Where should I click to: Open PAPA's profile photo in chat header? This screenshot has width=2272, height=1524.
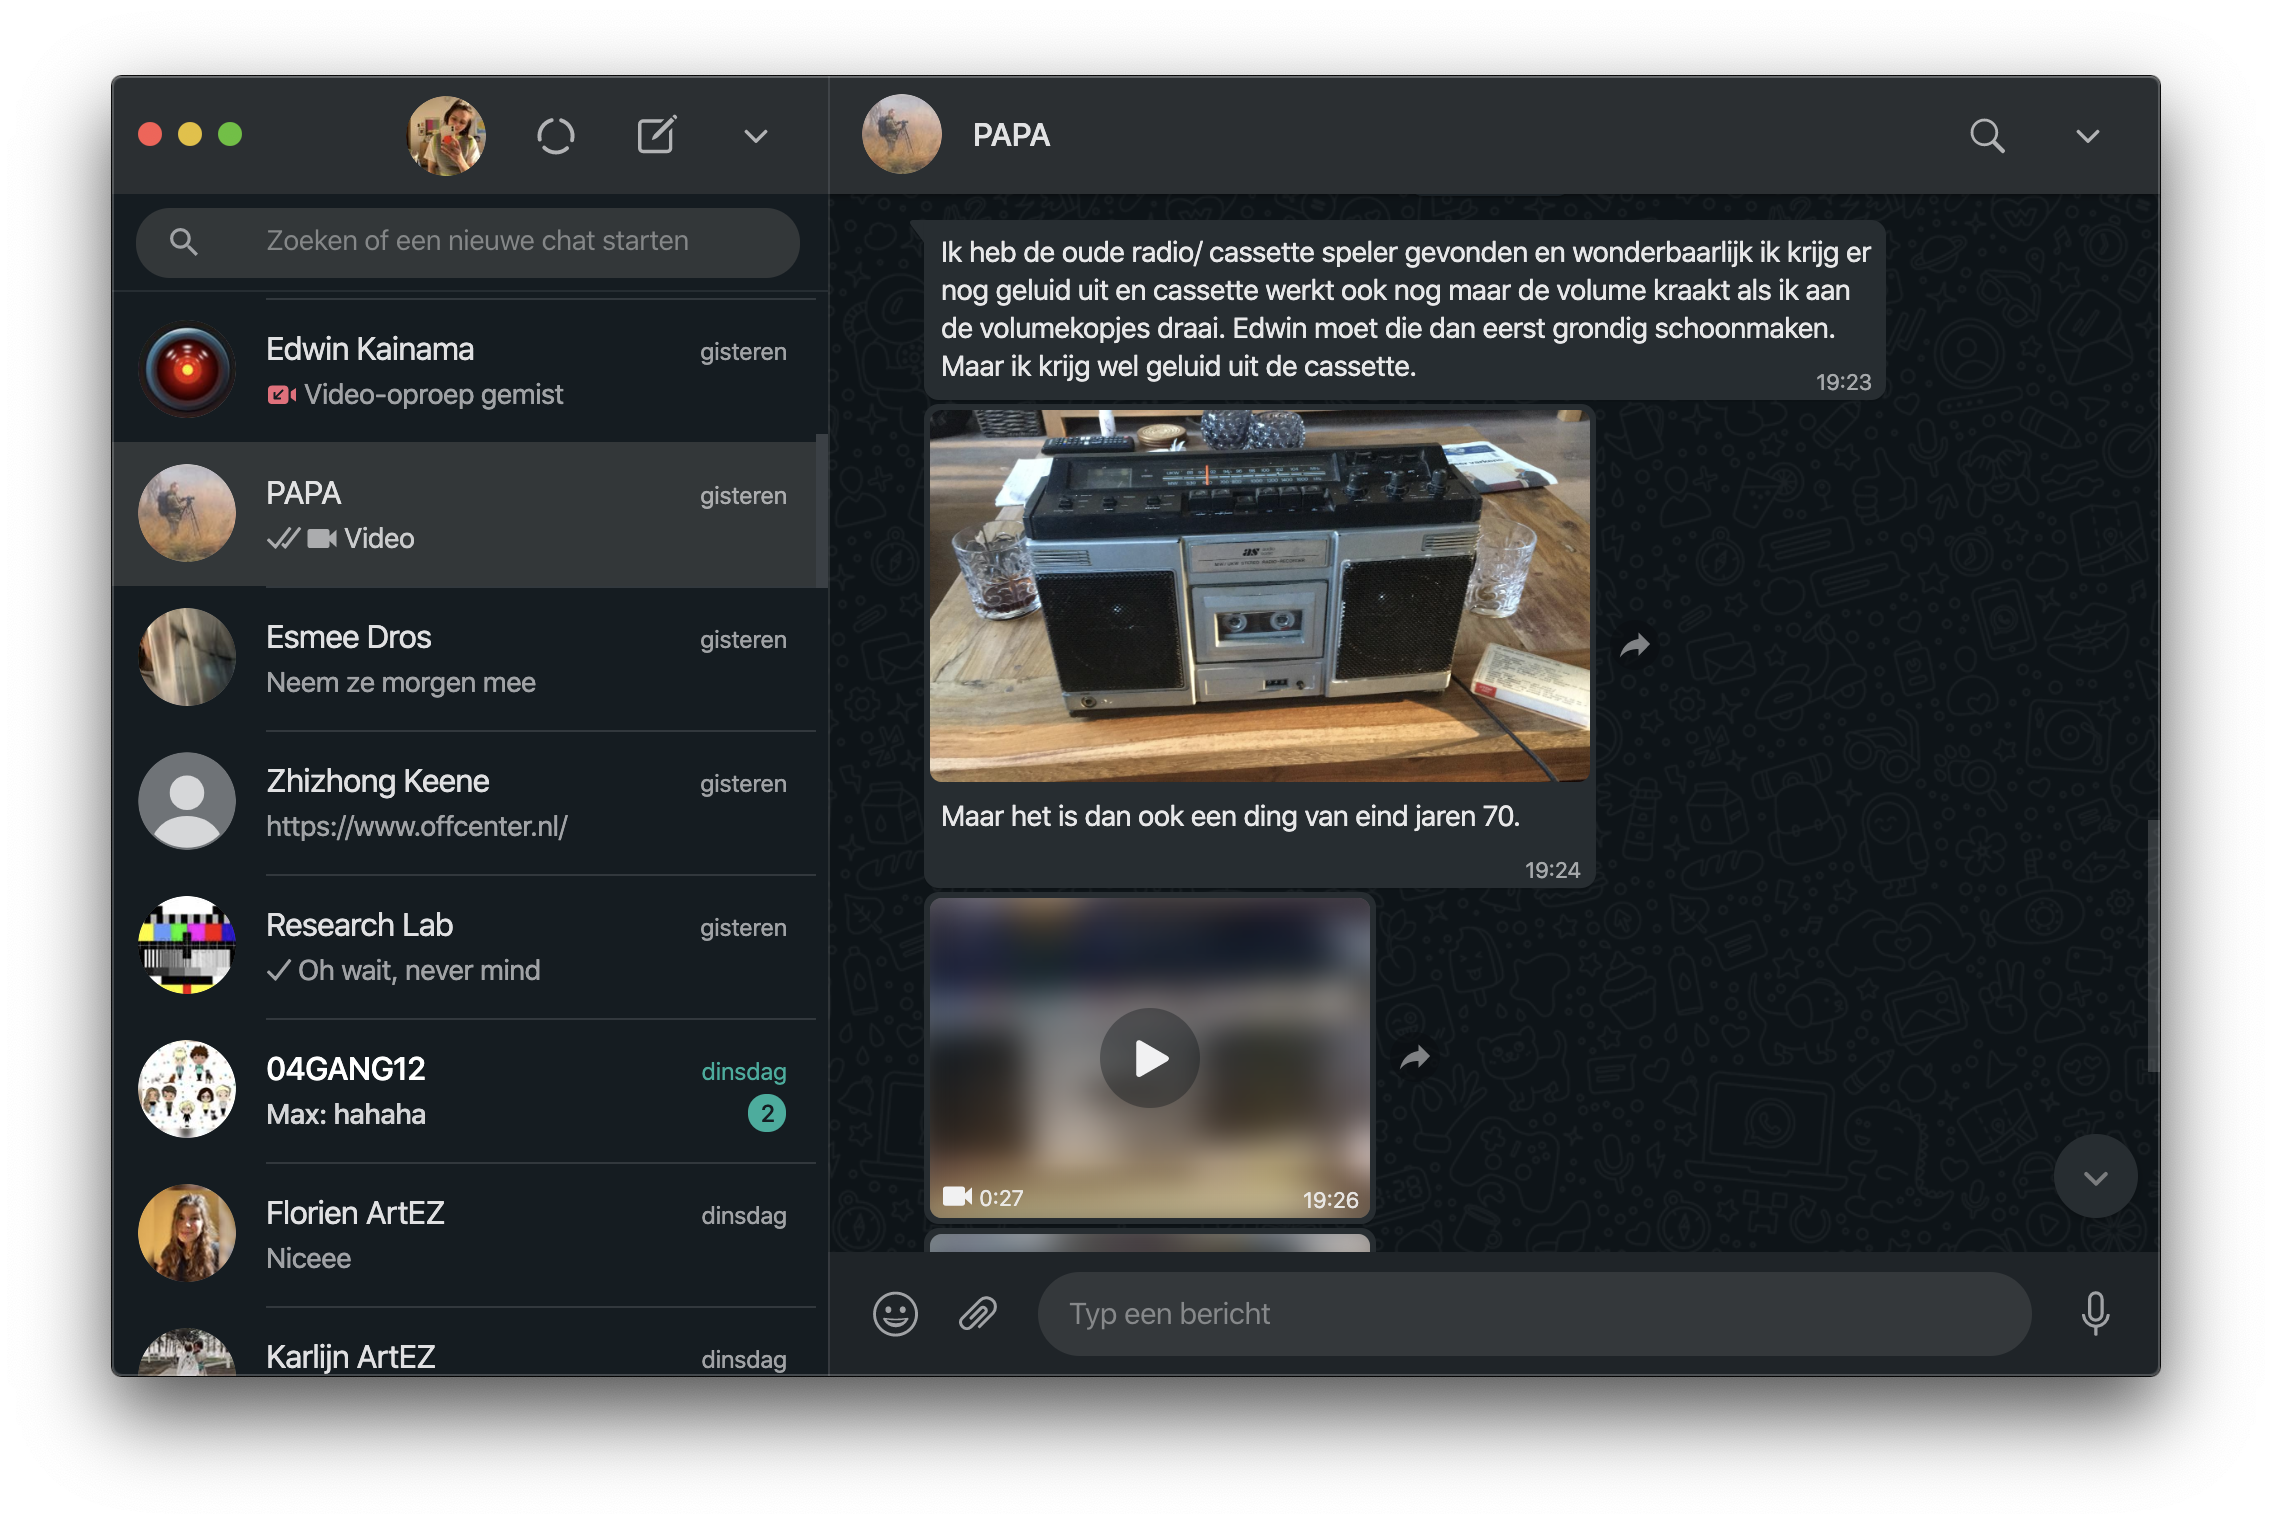pyautogui.click(x=901, y=135)
